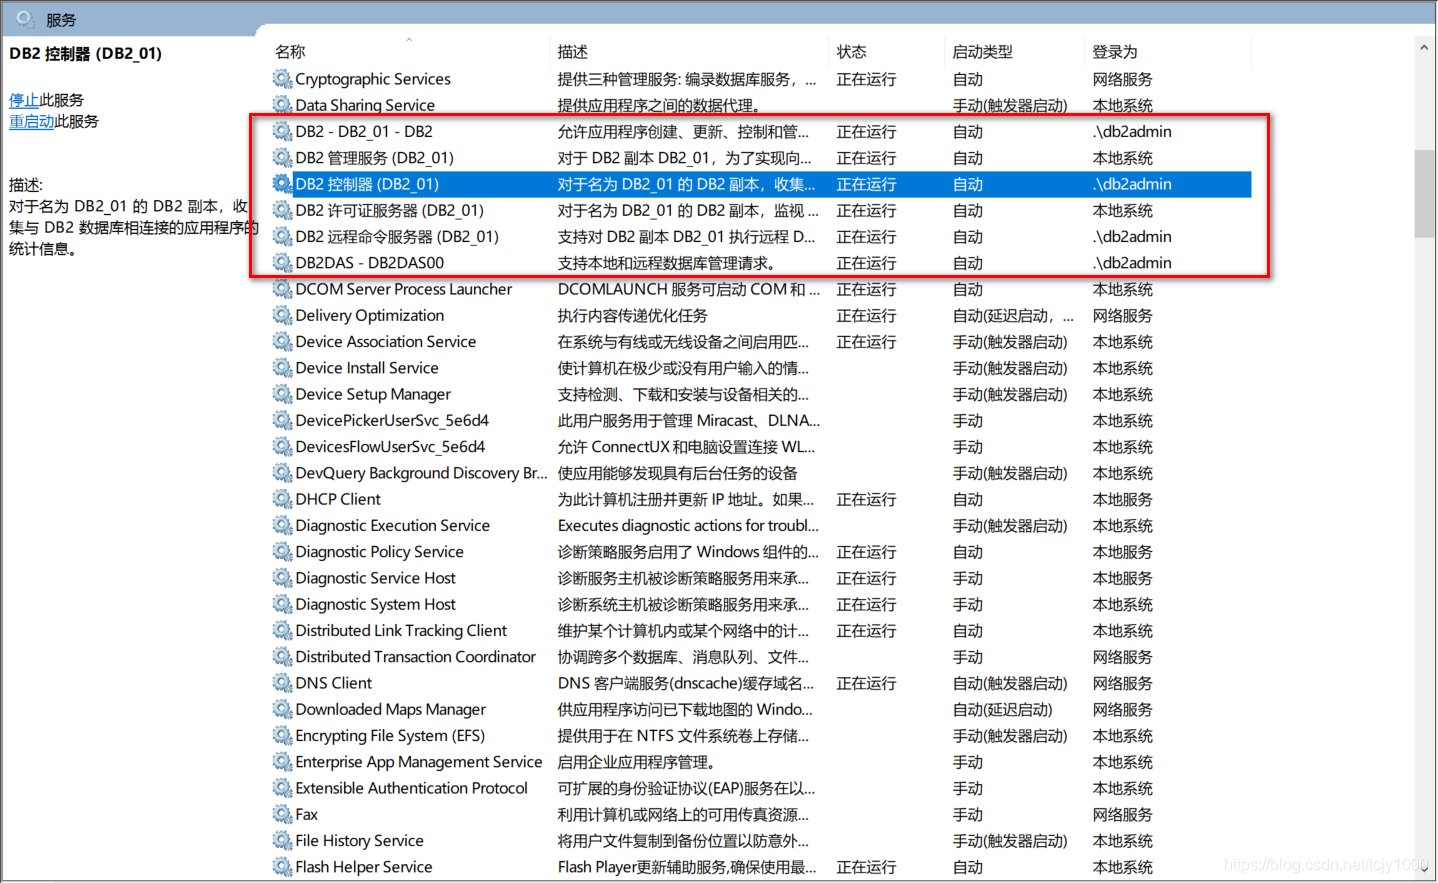Click gear icon of File History Service
Screen dimensions: 1438x883
click(x=282, y=841)
